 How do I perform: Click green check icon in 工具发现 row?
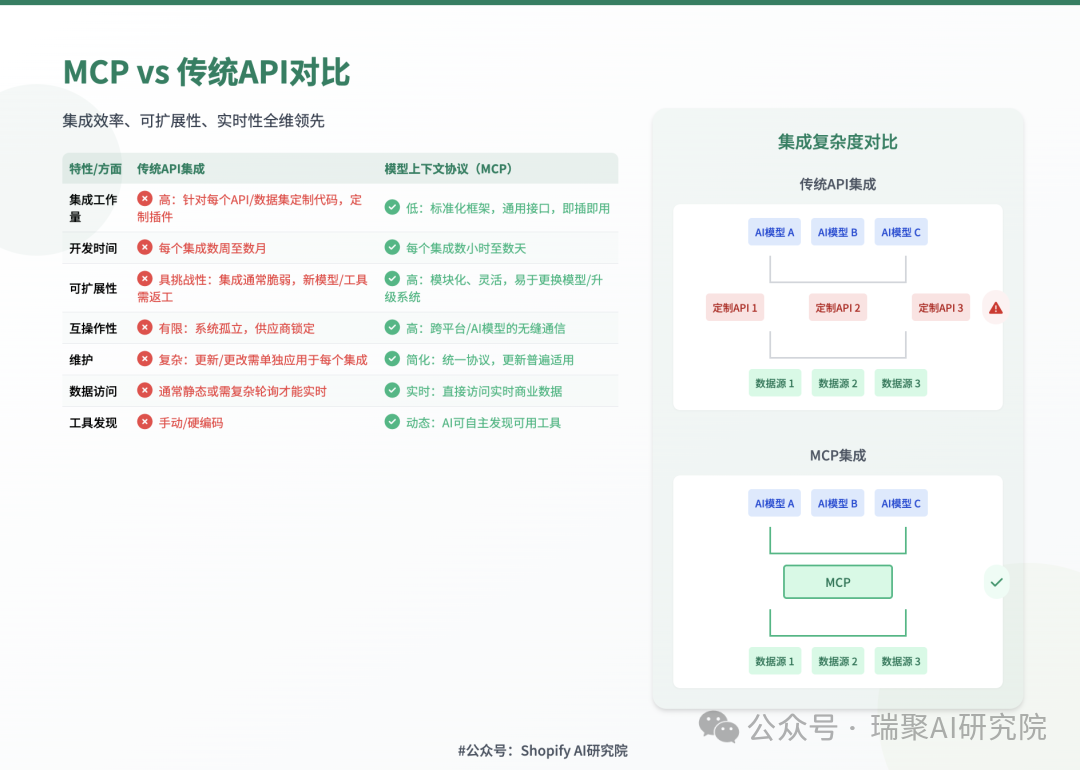pos(392,422)
